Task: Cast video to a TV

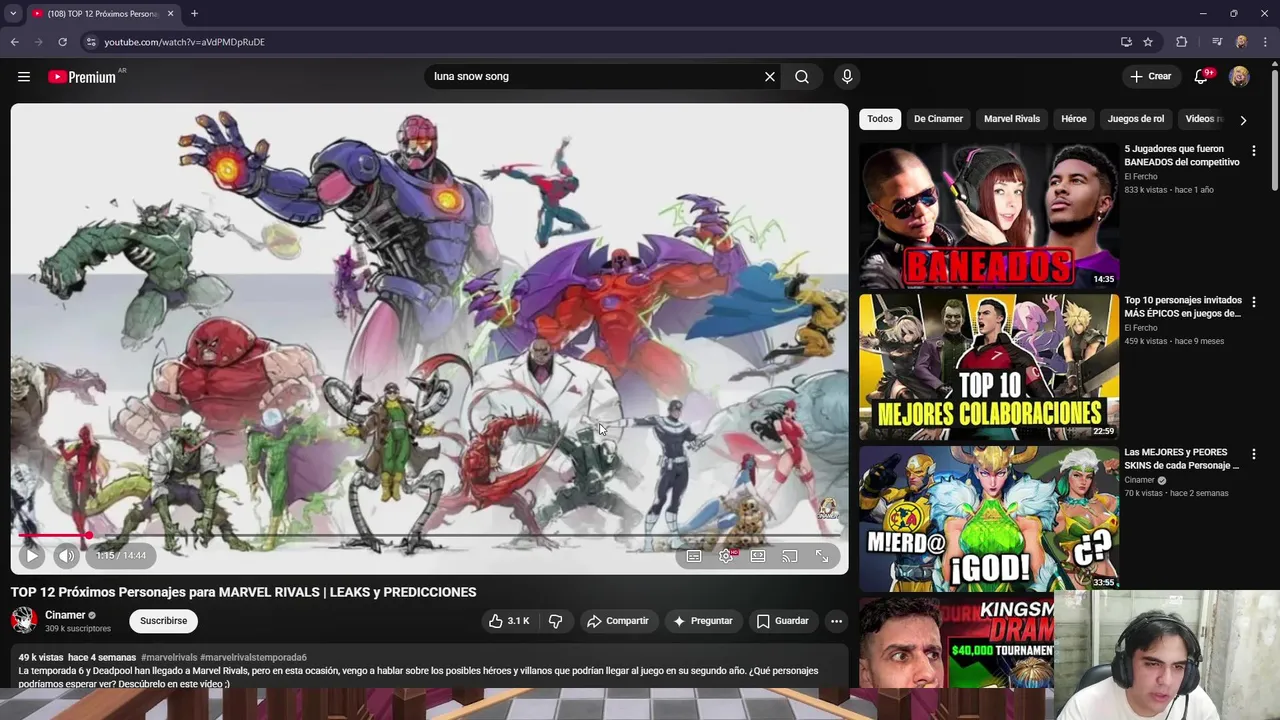Action: [790, 556]
